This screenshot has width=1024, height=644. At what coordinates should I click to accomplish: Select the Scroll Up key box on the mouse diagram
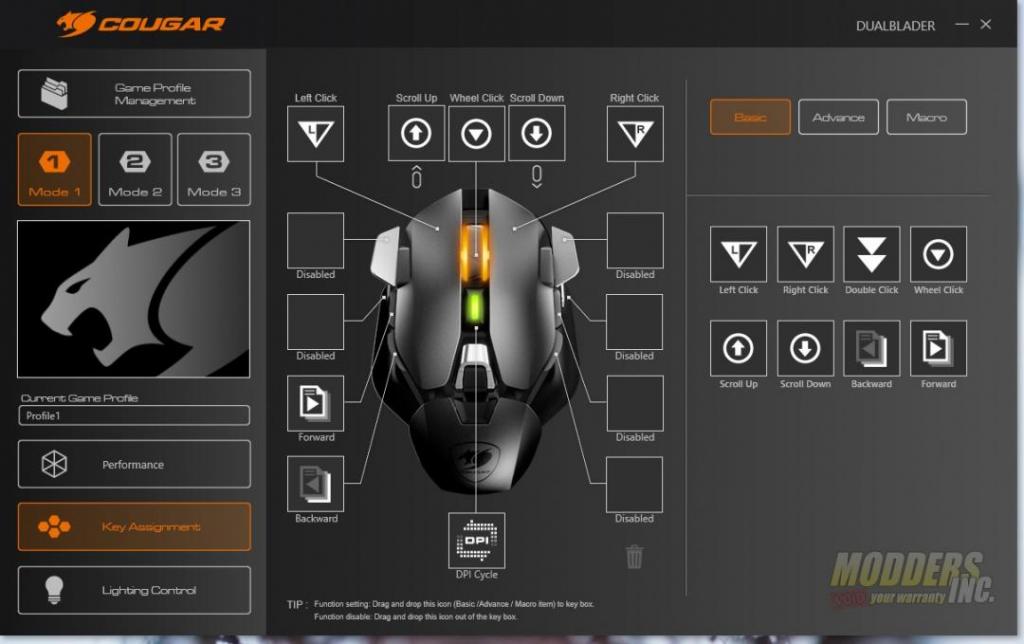coord(416,133)
